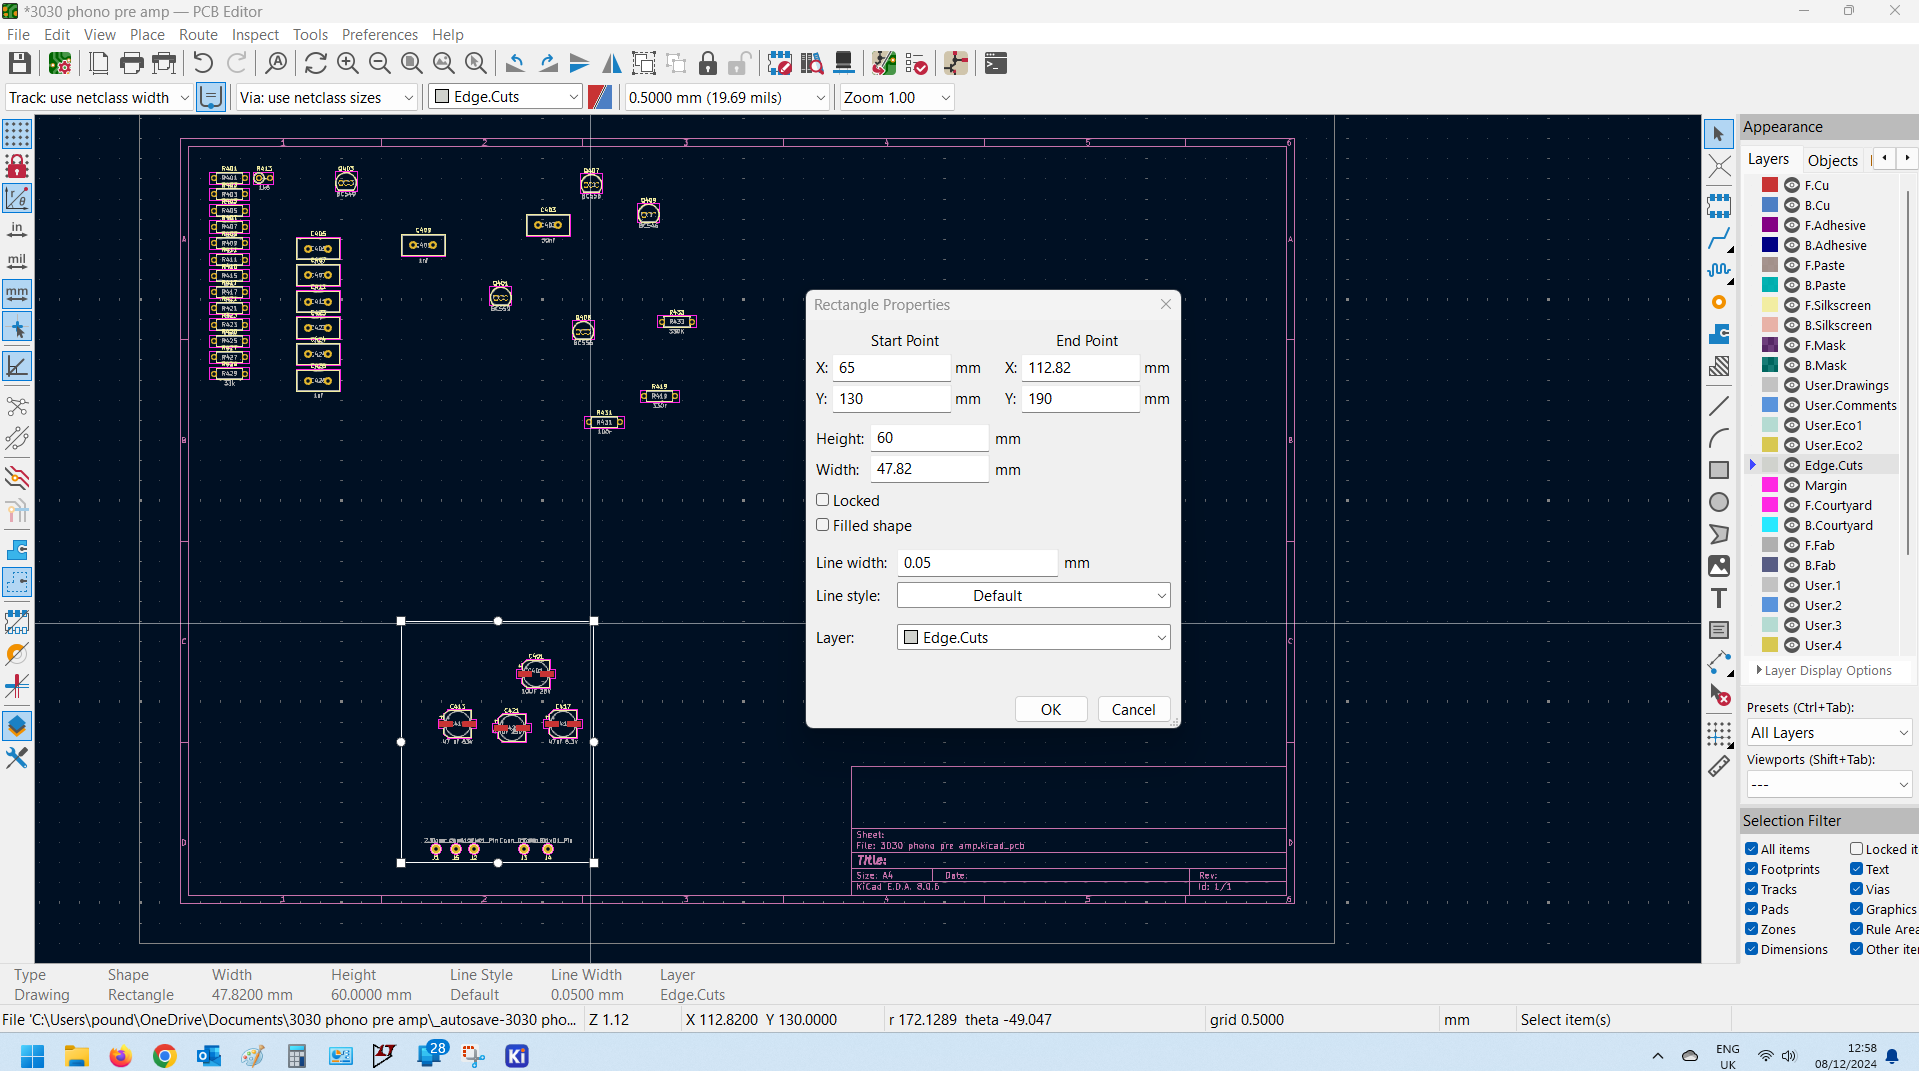Switch units to inches icon
The width and height of the screenshot is (1919, 1071).
pos(17,230)
